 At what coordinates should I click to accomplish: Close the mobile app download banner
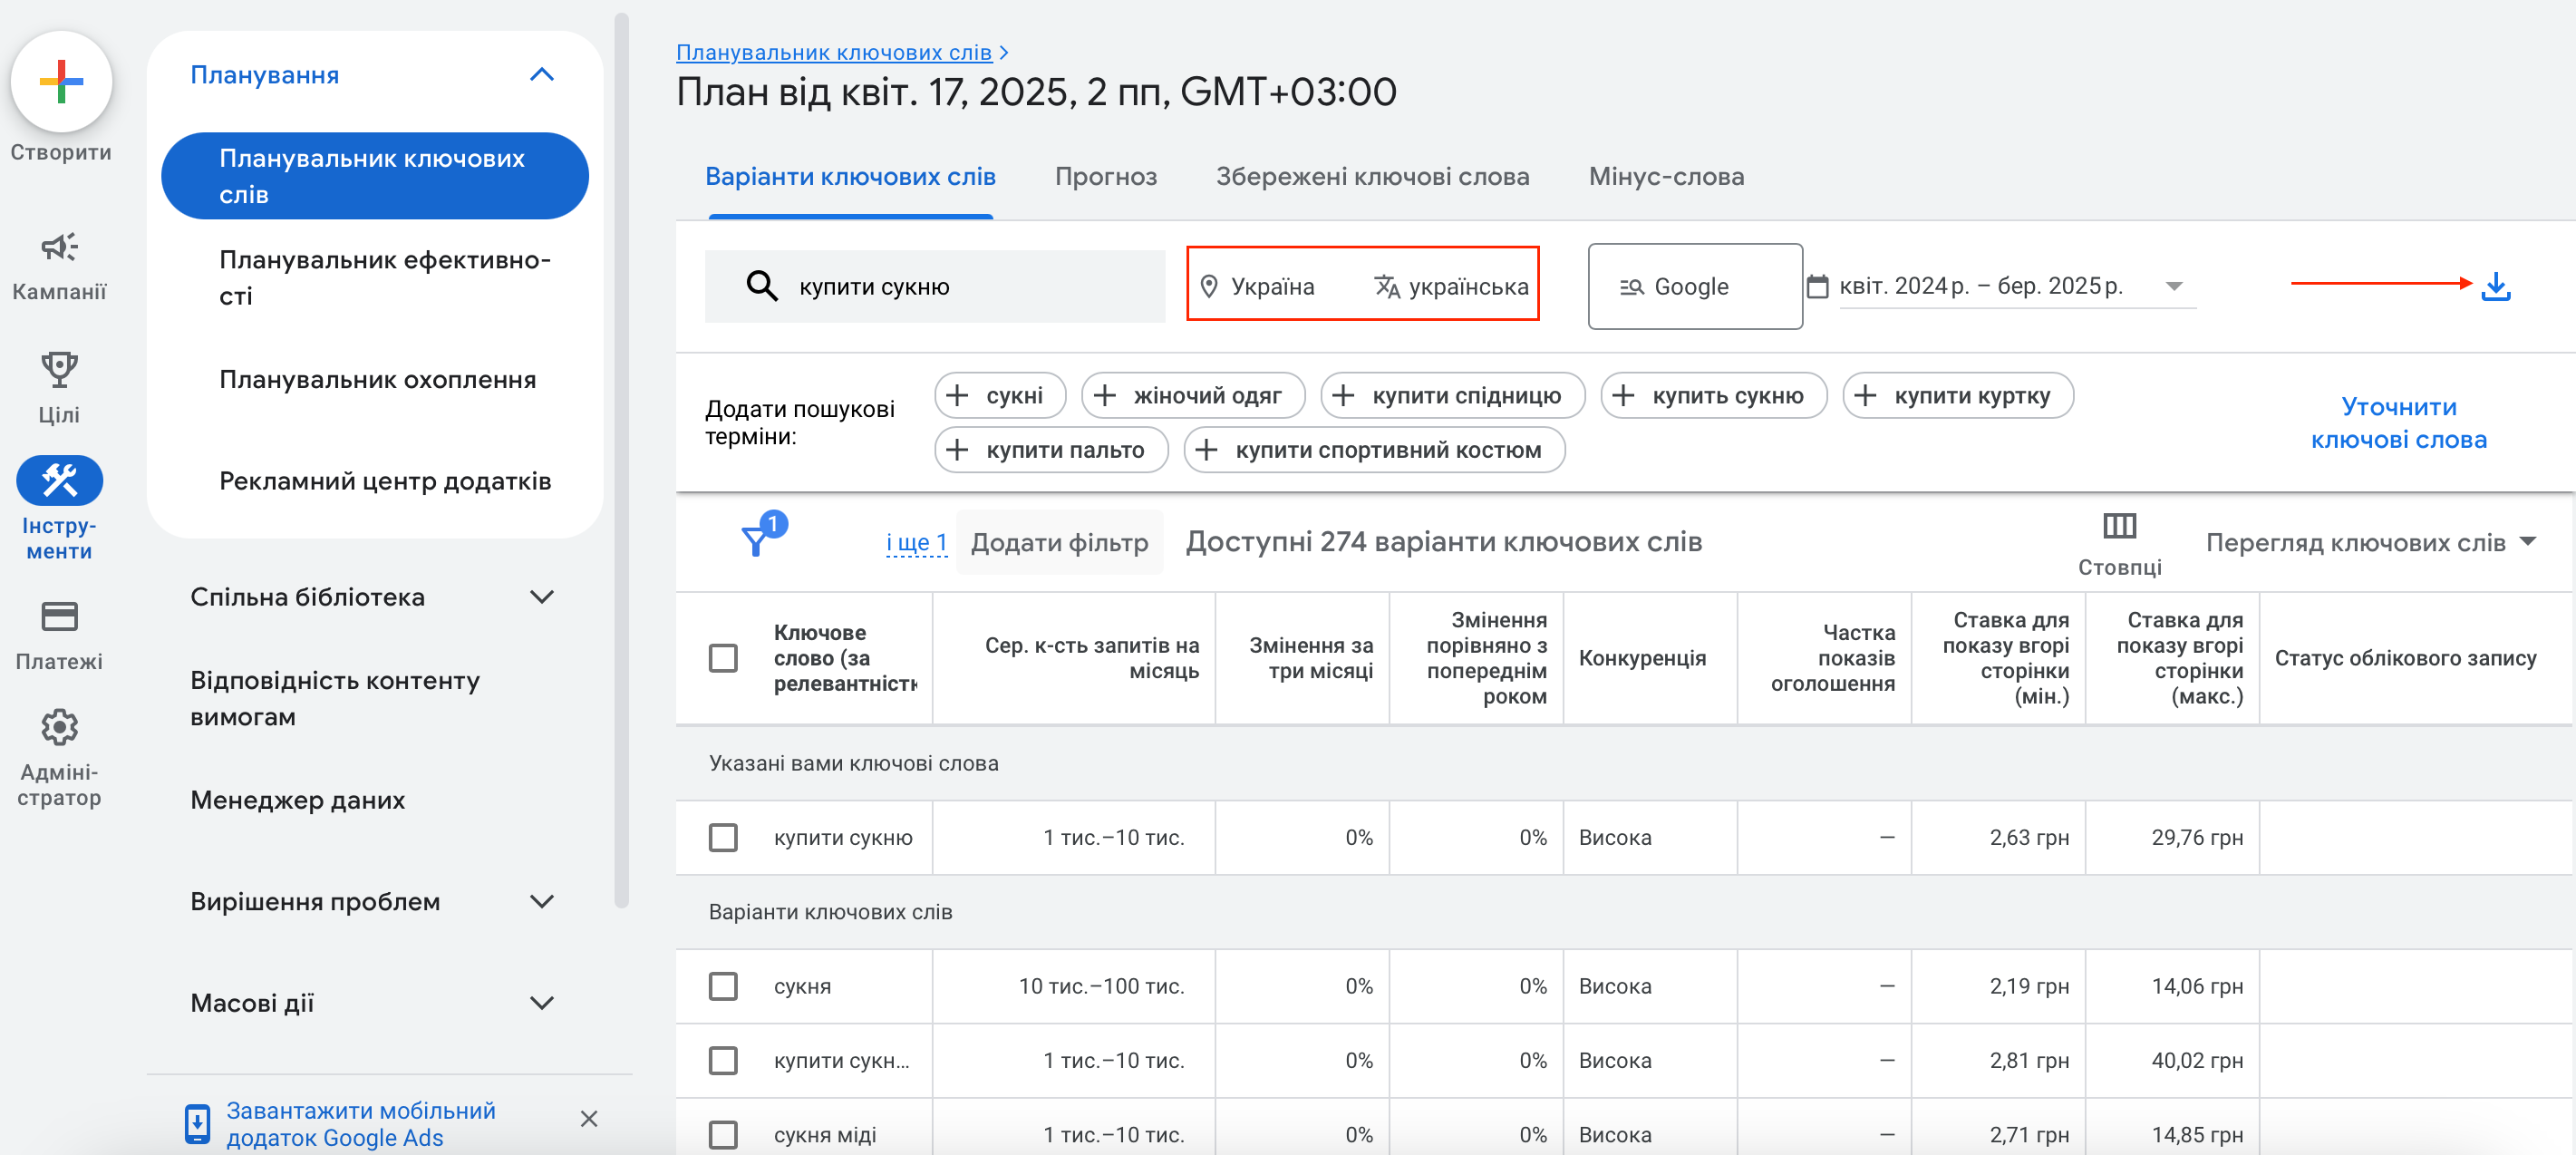click(589, 1118)
